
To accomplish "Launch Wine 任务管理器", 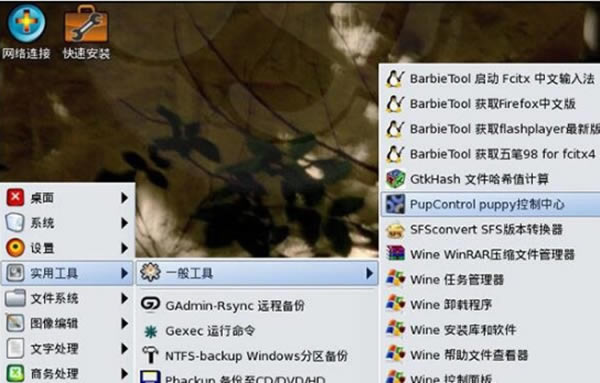I will click(x=491, y=279).
